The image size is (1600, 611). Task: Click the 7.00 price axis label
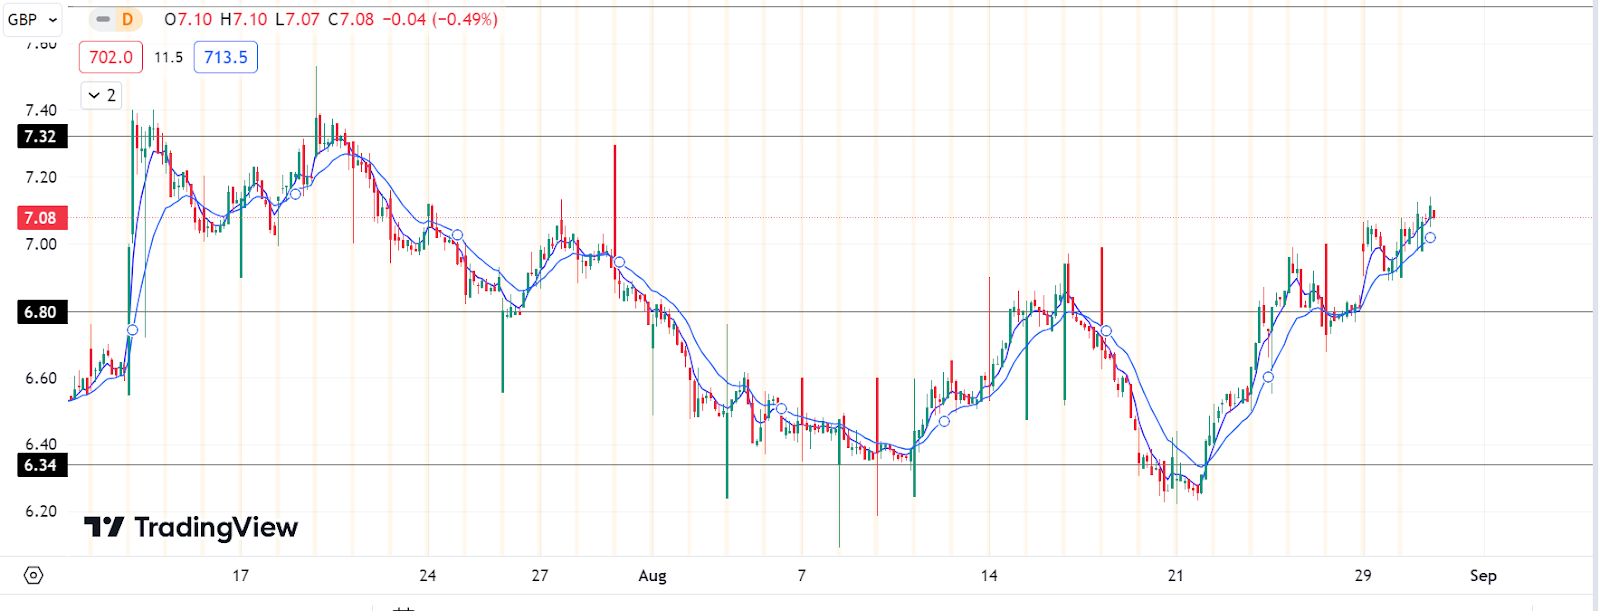[41, 244]
